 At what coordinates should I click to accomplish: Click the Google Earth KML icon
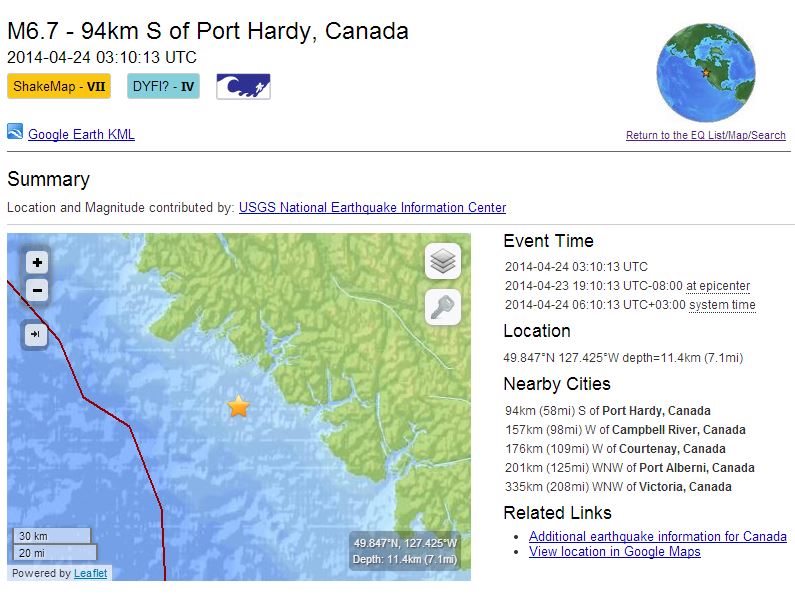[x=15, y=132]
